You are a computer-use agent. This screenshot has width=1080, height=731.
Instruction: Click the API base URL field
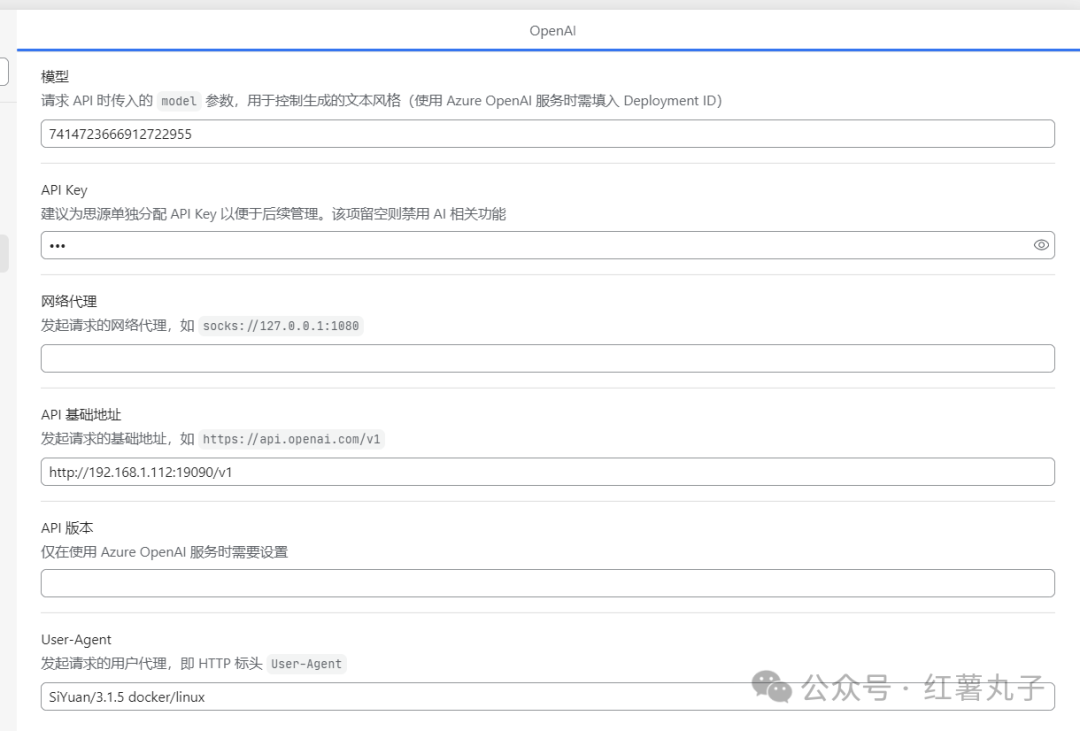[548, 472]
